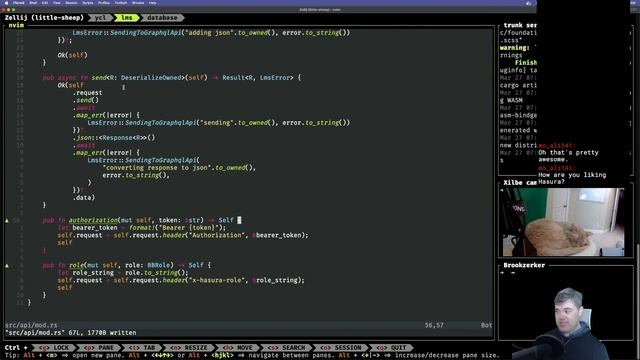Click the red close window button
Viewport: 640px width, 360px height.
[x=3, y=9]
